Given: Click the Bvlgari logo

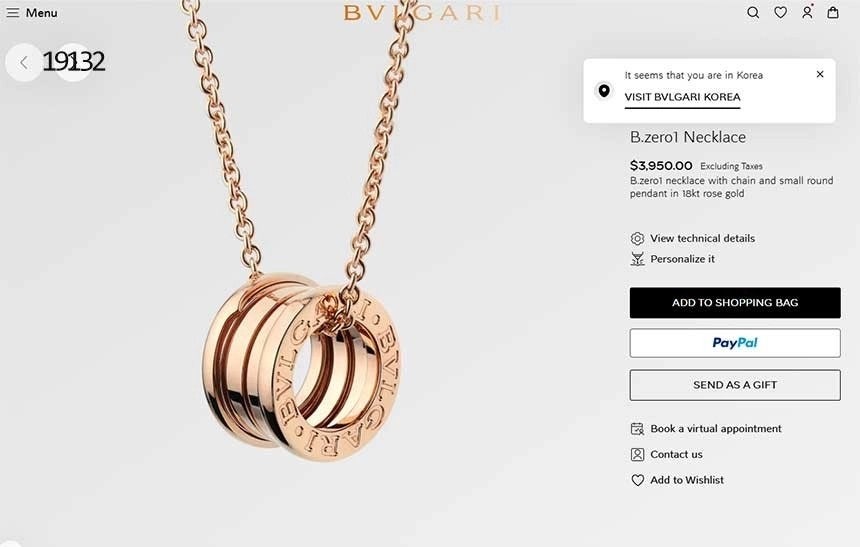Looking at the screenshot, I should pyautogui.click(x=422, y=13).
